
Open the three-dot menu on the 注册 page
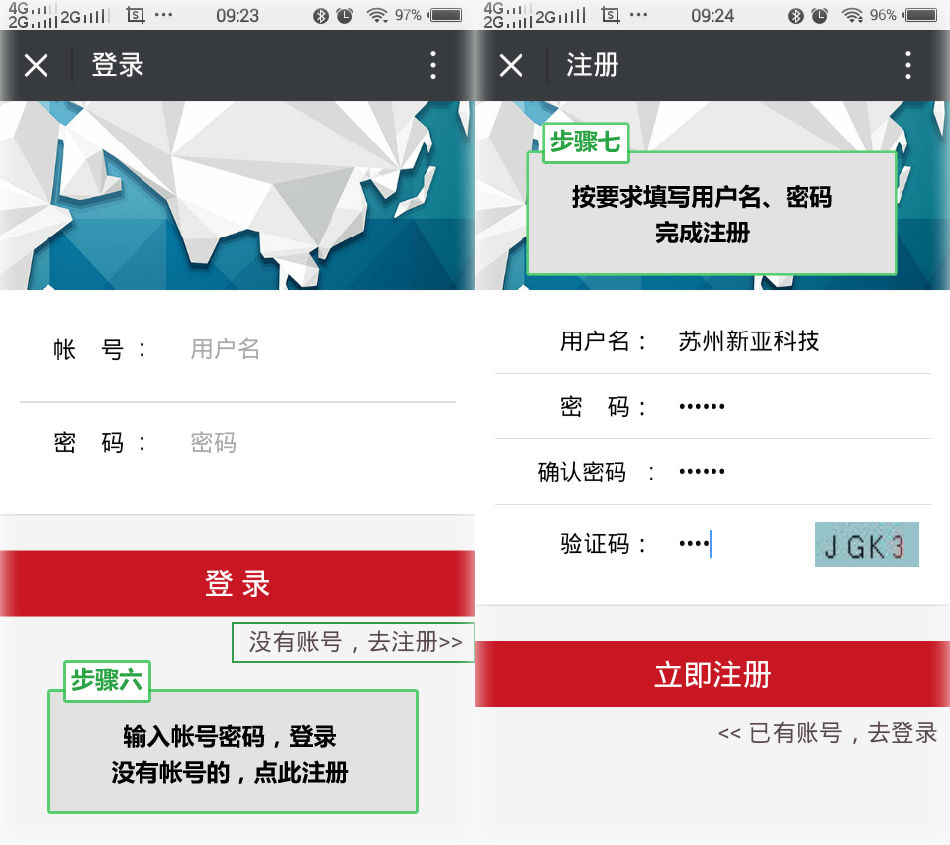pos(908,65)
